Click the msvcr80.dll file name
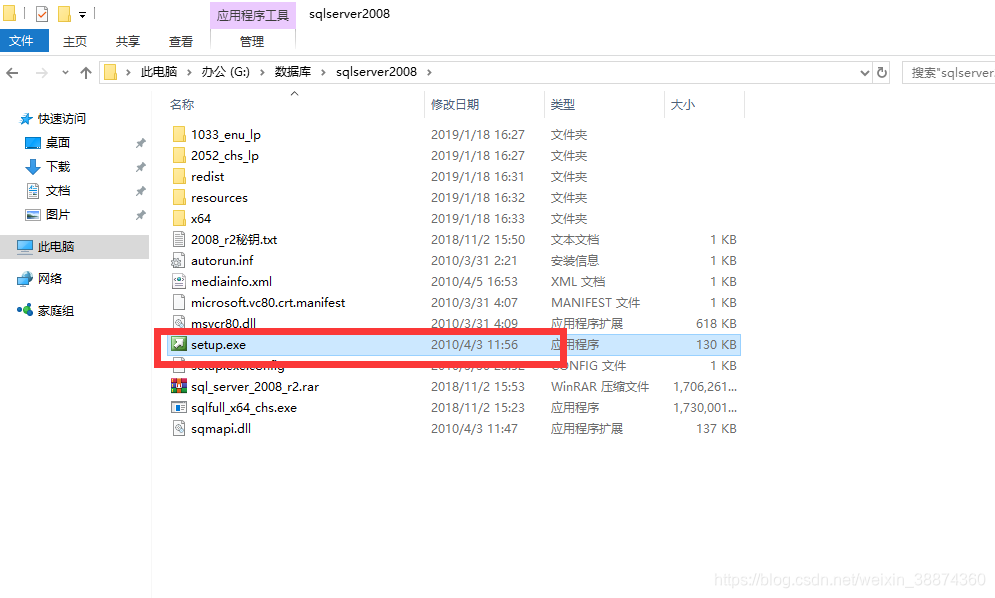Viewport: 995px width, 598px height. point(223,324)
